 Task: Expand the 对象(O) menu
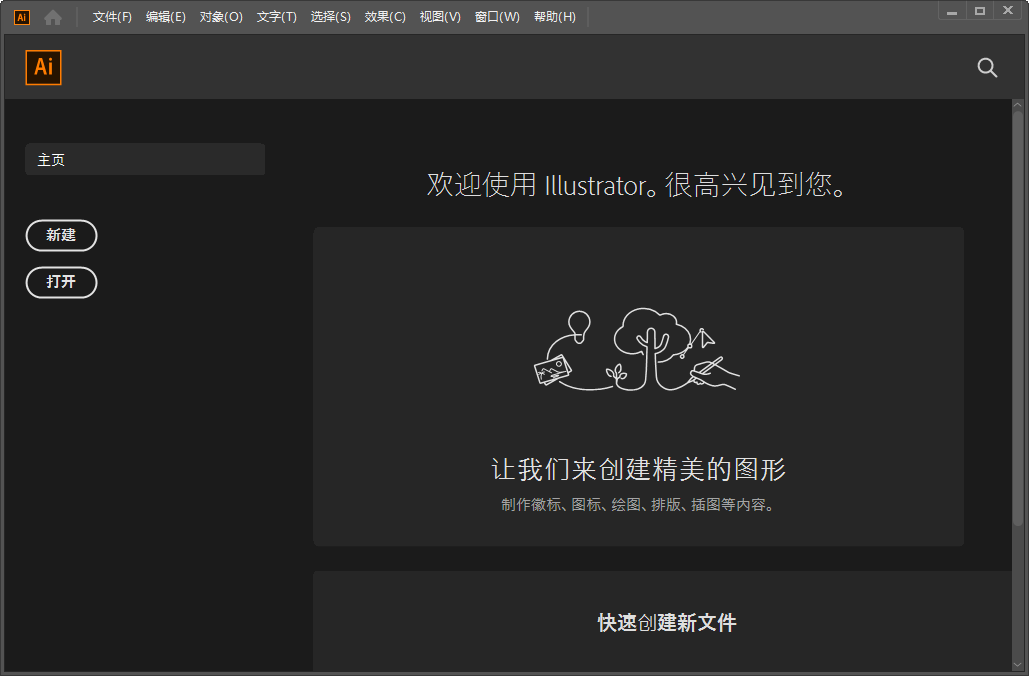[x=221, y=17]
